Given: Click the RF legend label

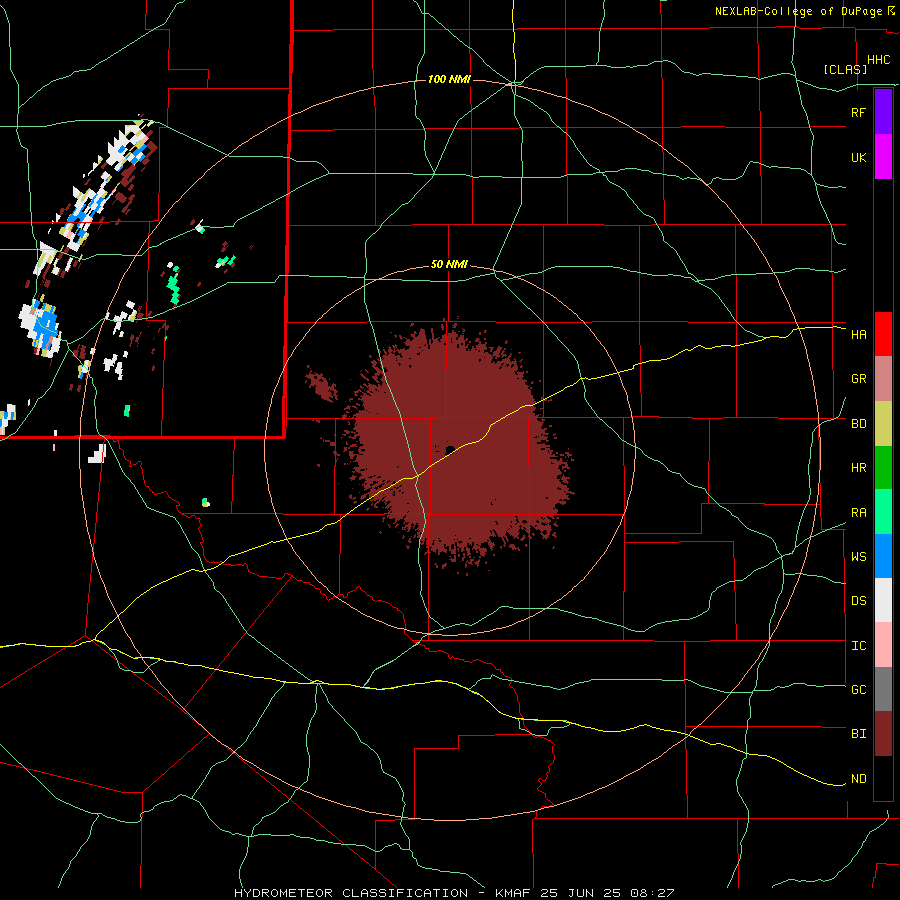Looking at the screenshot, I should click(x=858, y=112).
